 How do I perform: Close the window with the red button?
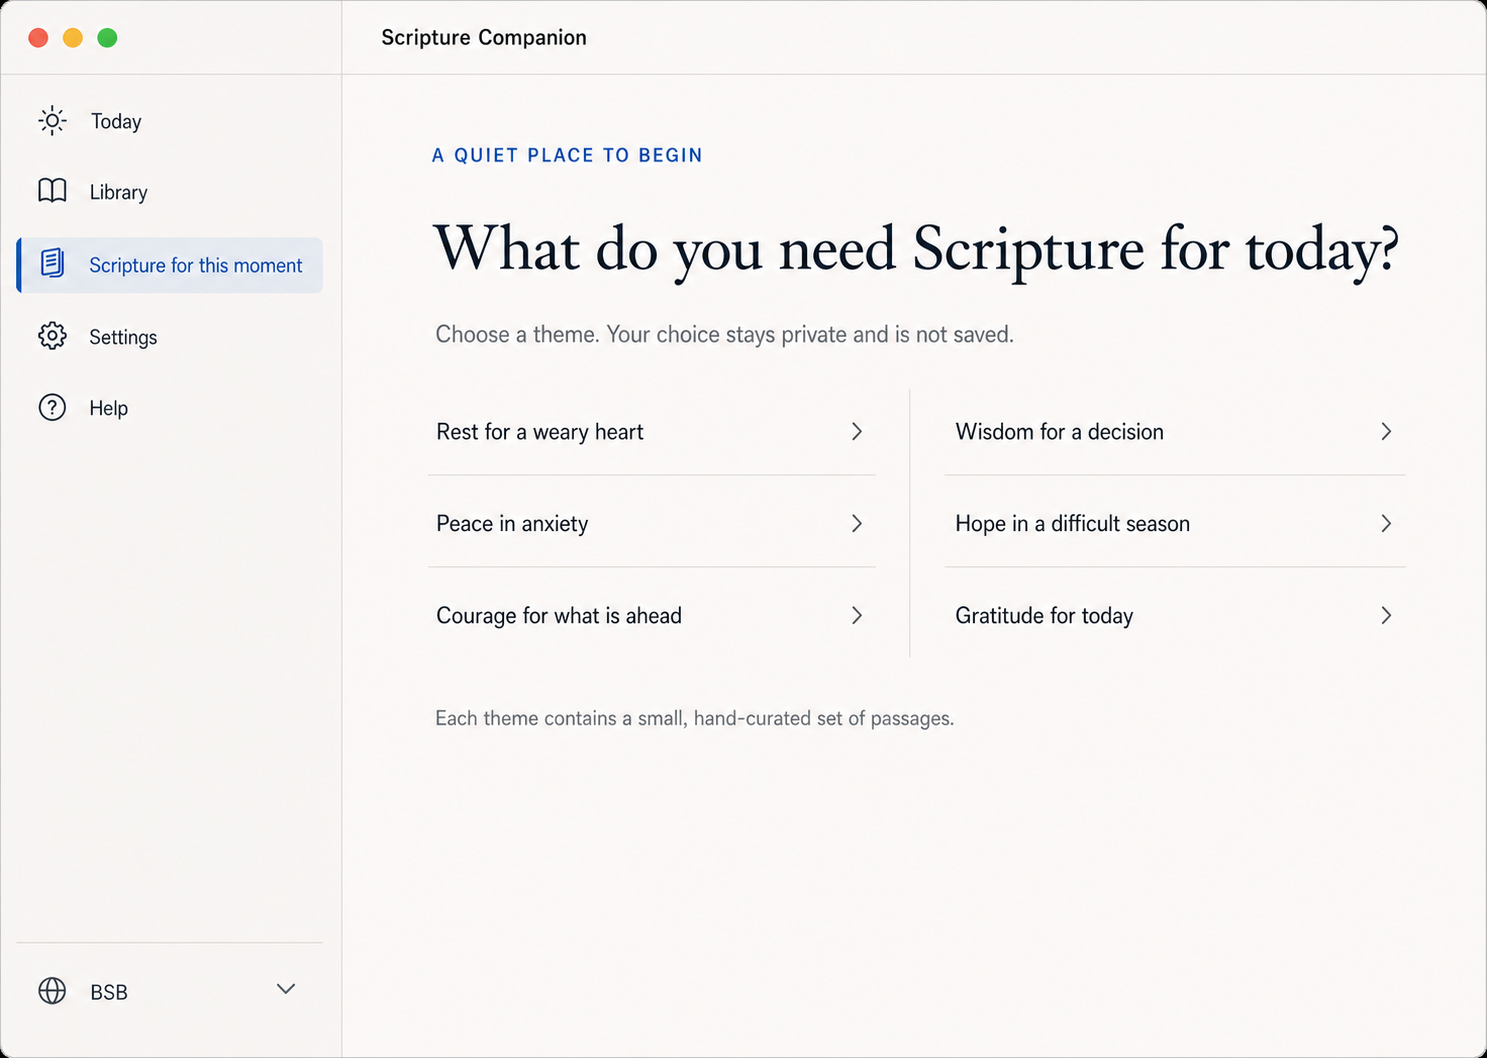click(38, 38)
